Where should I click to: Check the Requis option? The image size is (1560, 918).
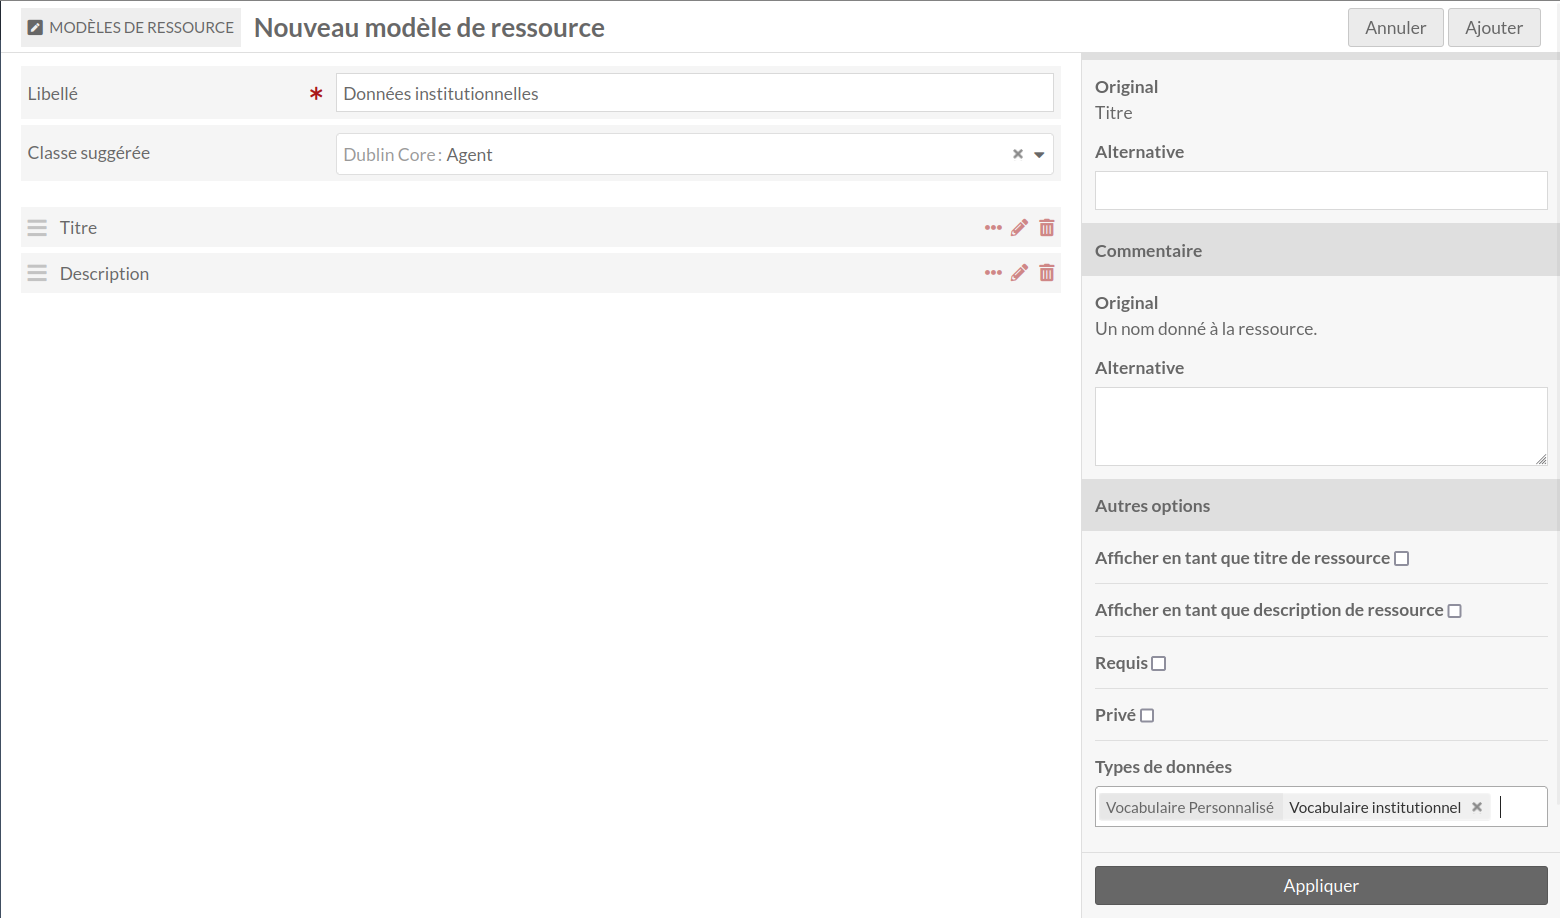click(x=1159, y=664)
